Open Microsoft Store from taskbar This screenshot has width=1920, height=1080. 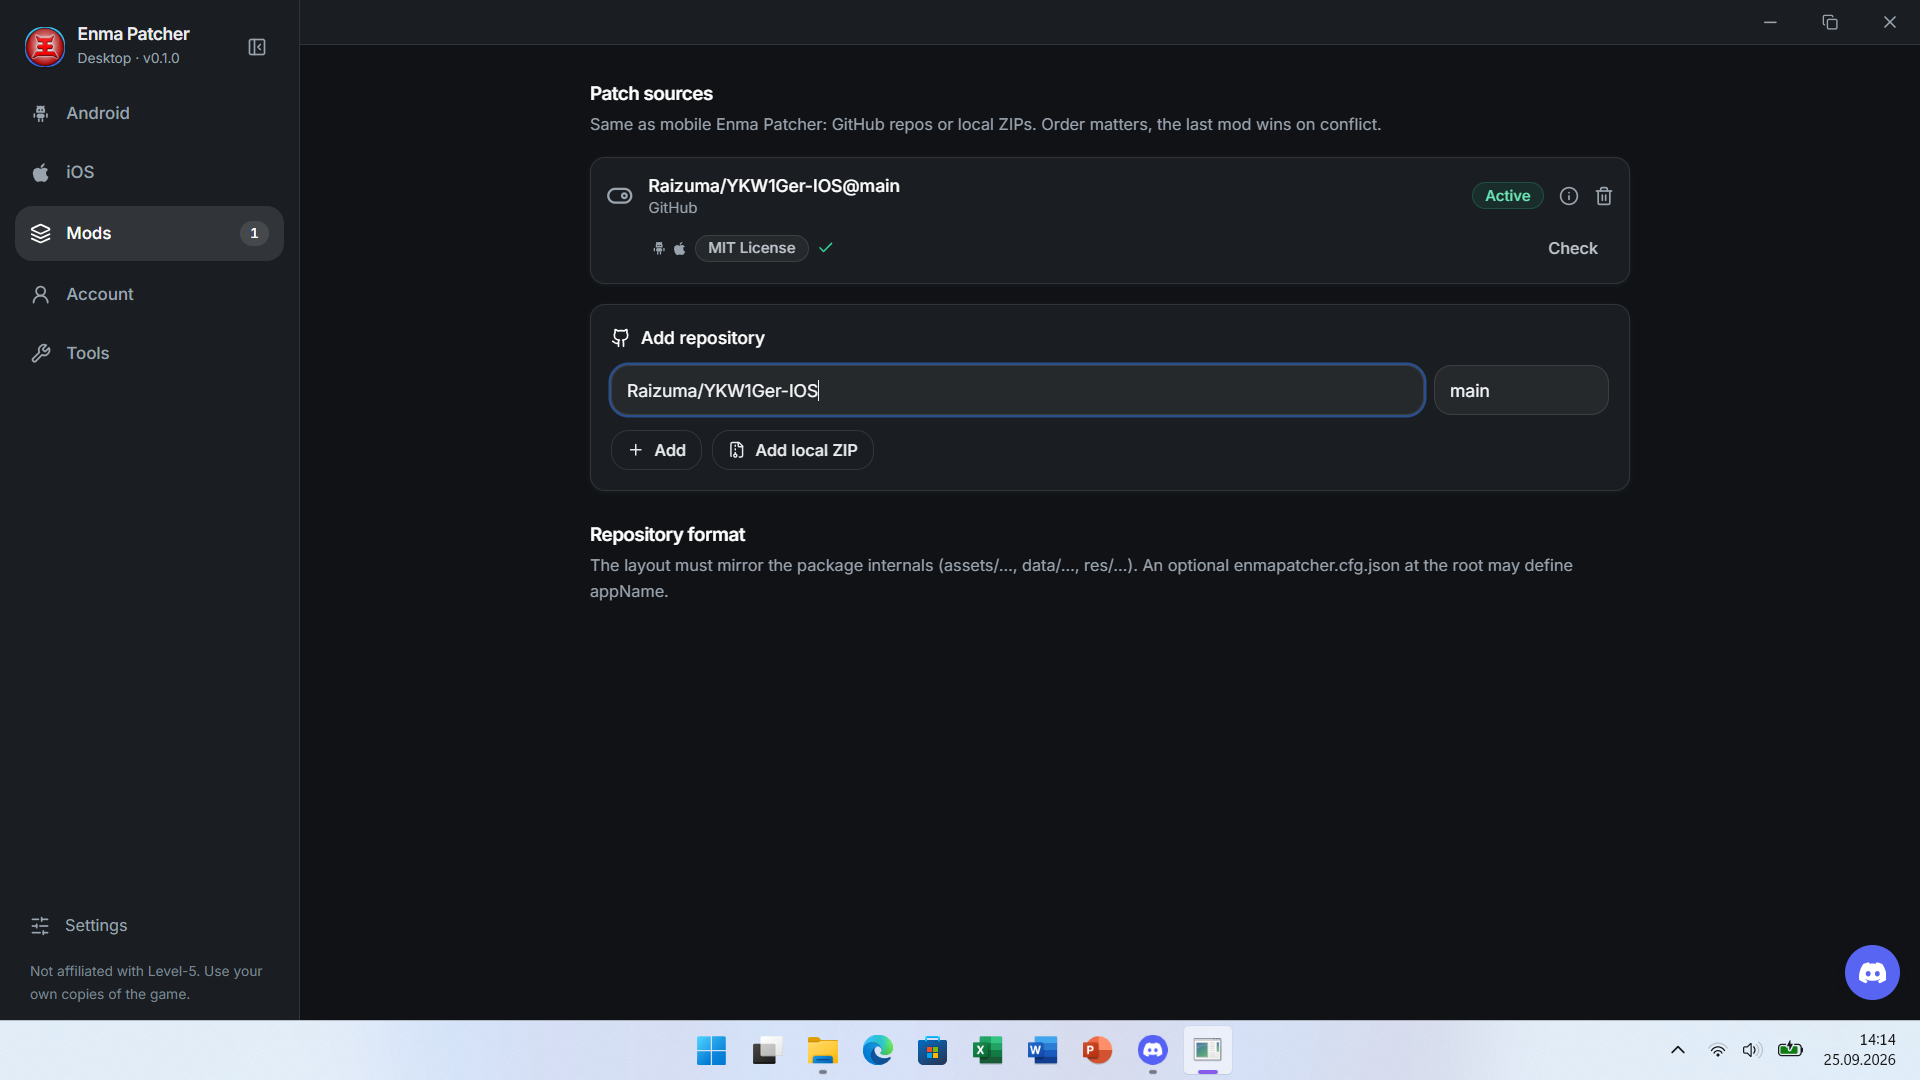932,1050
